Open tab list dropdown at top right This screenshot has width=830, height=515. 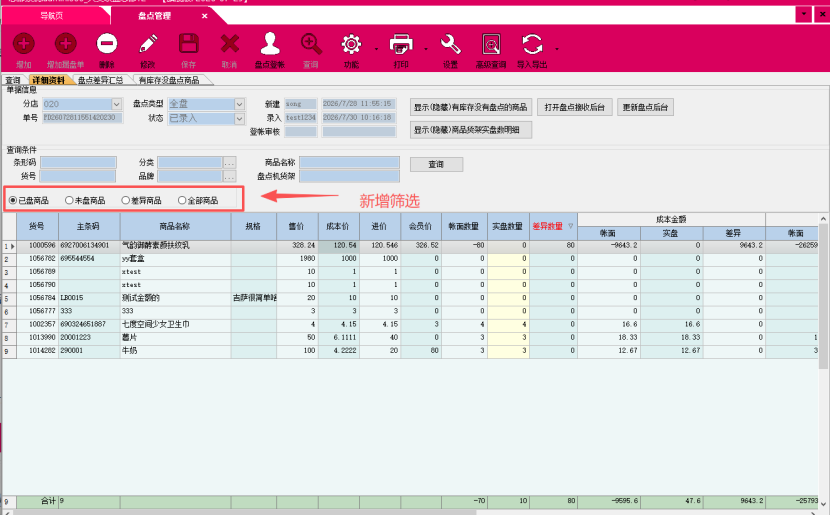pyautogui.click(x=804, y=14)
